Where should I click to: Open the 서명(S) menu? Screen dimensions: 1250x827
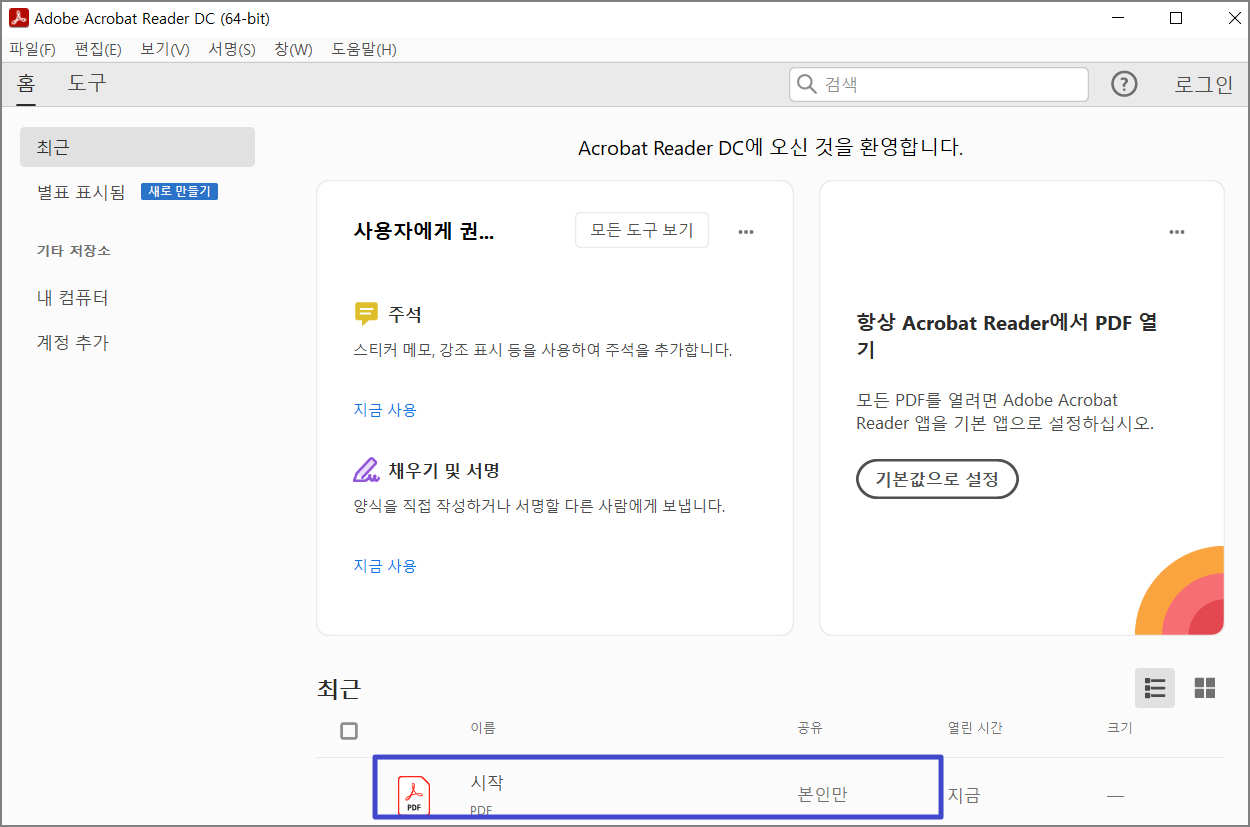[x=232, y=49]
